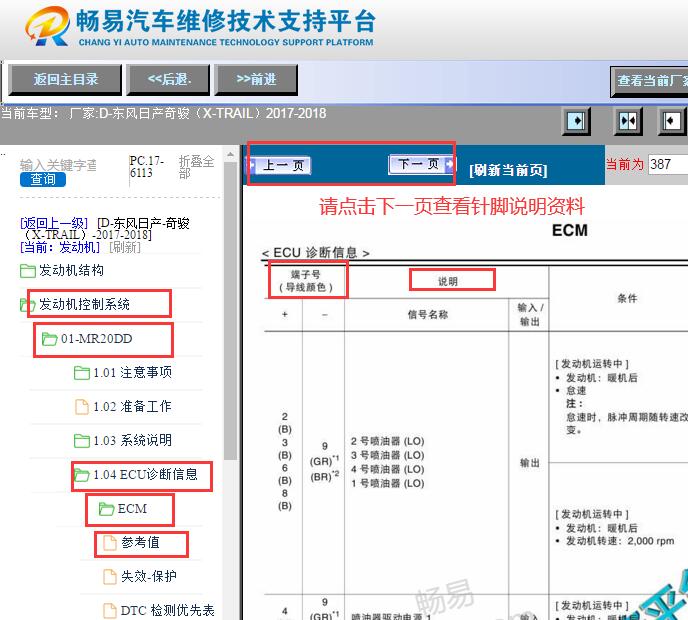The width and height of the screenshot is (688, 620).
Task: Click the 返回主目录 button
Action: click(65, 79)
